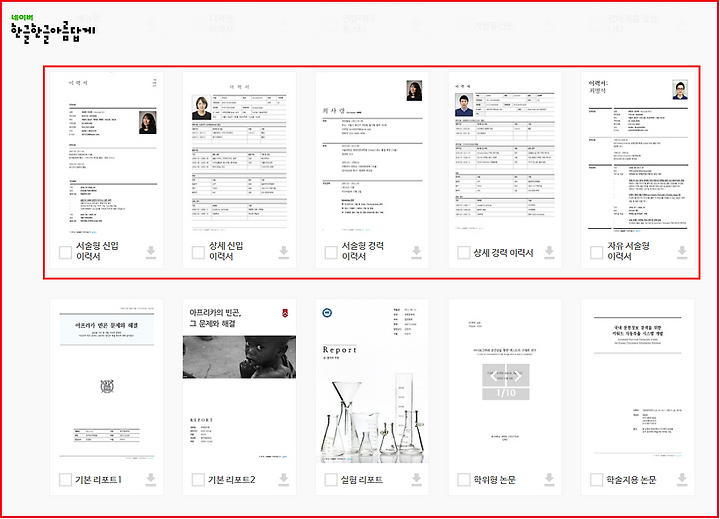The image size is (720, 519).
Task: Click the '자유 서술형 이력서' label
Action: pyautogui.click(x=629, y=251)
